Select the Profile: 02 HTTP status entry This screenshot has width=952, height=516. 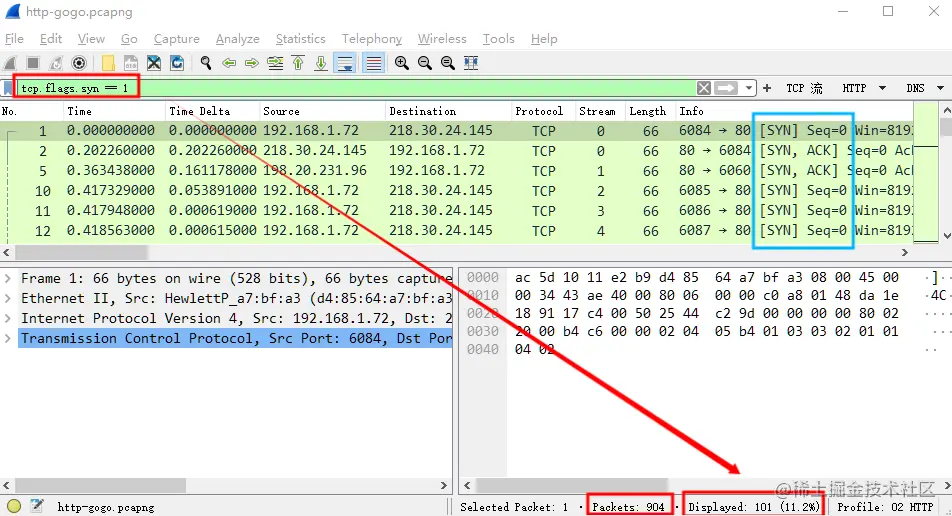pyautogui.click(x=885, y=507)
